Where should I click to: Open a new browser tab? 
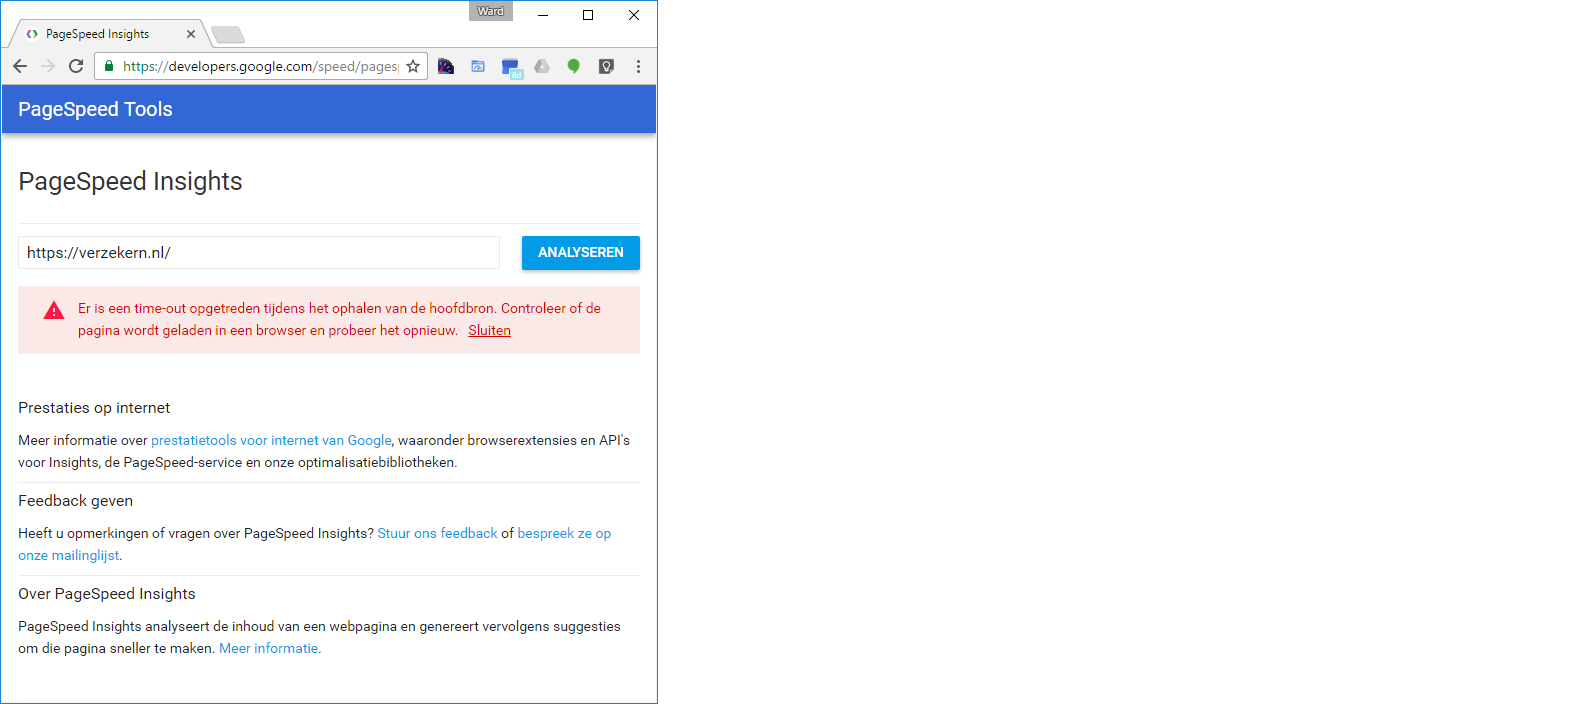[x=228, y=35]
